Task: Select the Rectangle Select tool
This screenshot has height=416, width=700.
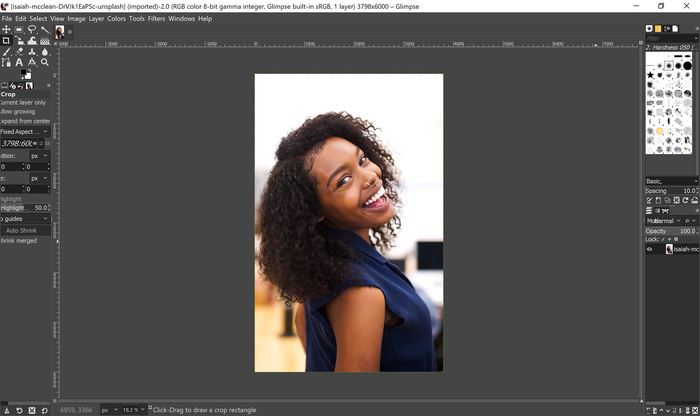Action: coord(19,30)
